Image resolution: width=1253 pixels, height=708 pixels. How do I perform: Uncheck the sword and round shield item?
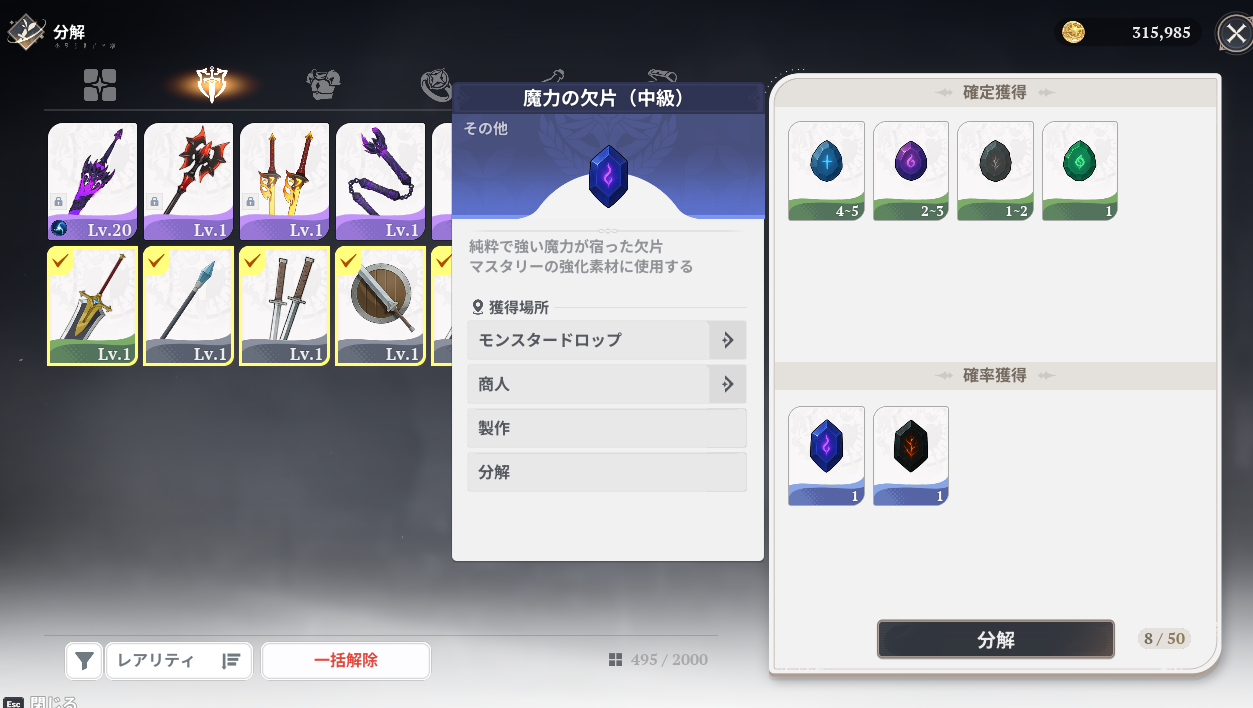[380, 306]
